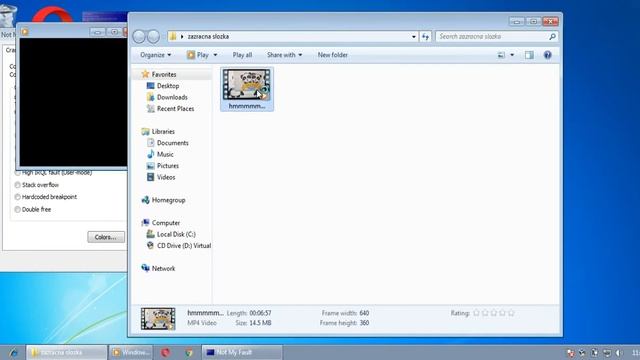Rate the video one star
Screen dimensions: 640x360
(x=476, y=313)
